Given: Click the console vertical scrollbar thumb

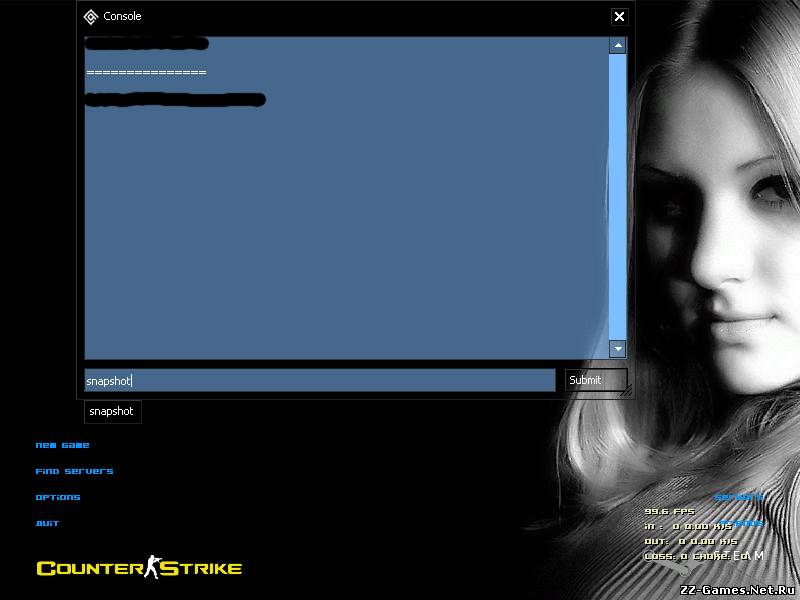Looking at the screenshot, I should coord(618,197).
